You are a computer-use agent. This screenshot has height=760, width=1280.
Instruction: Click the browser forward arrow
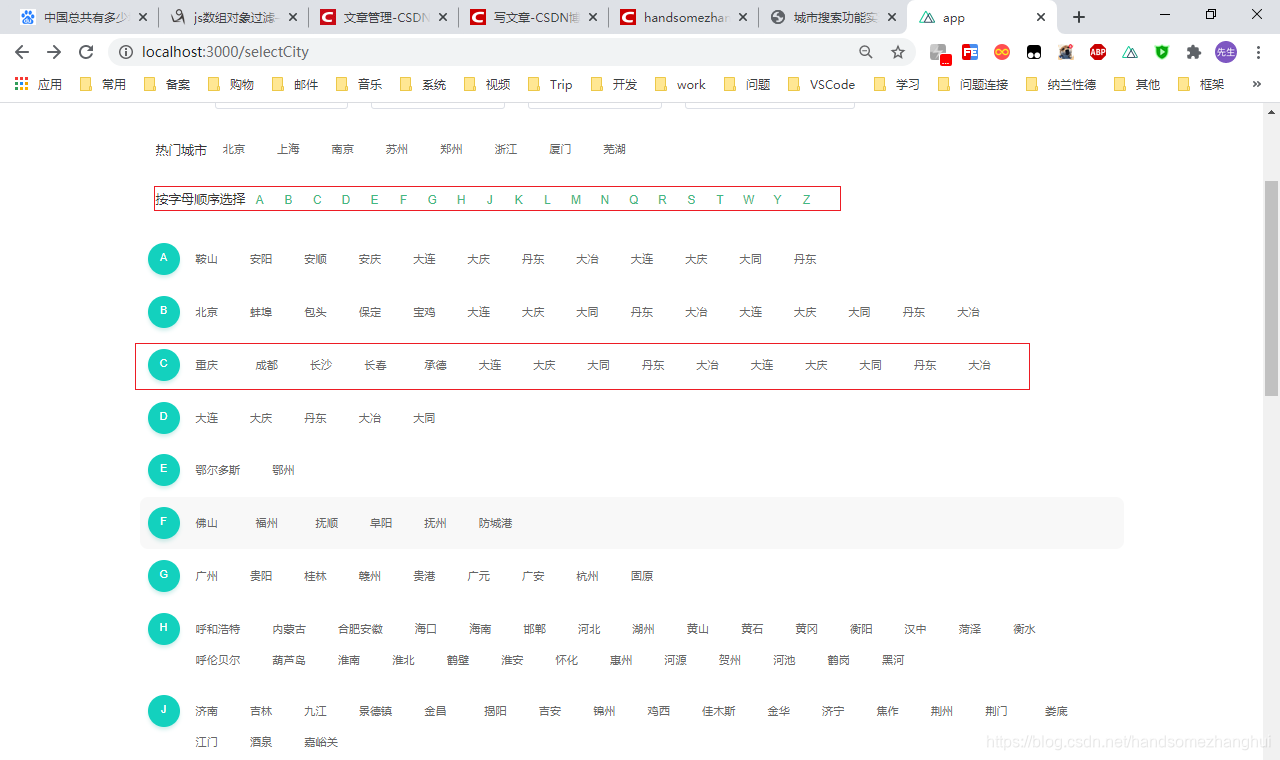(x=54, y=52)
